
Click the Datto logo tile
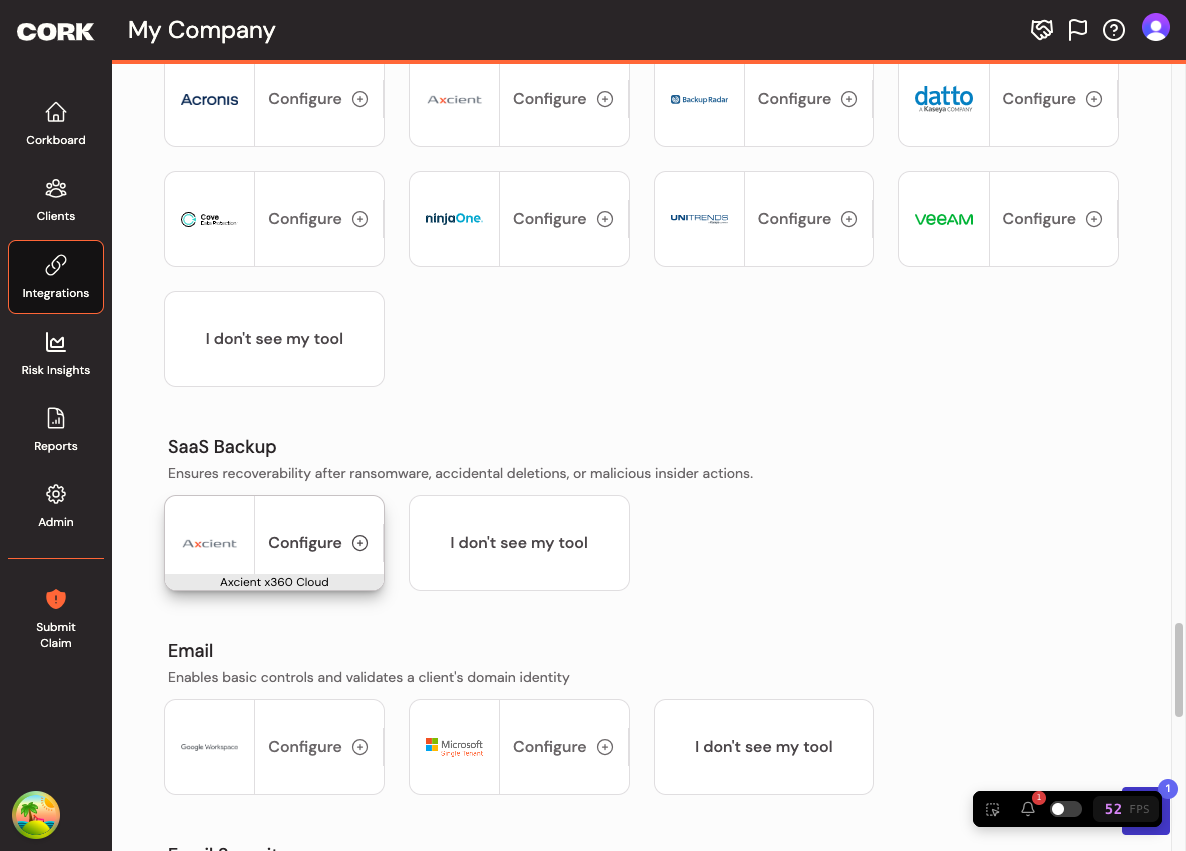pos(944,99)
